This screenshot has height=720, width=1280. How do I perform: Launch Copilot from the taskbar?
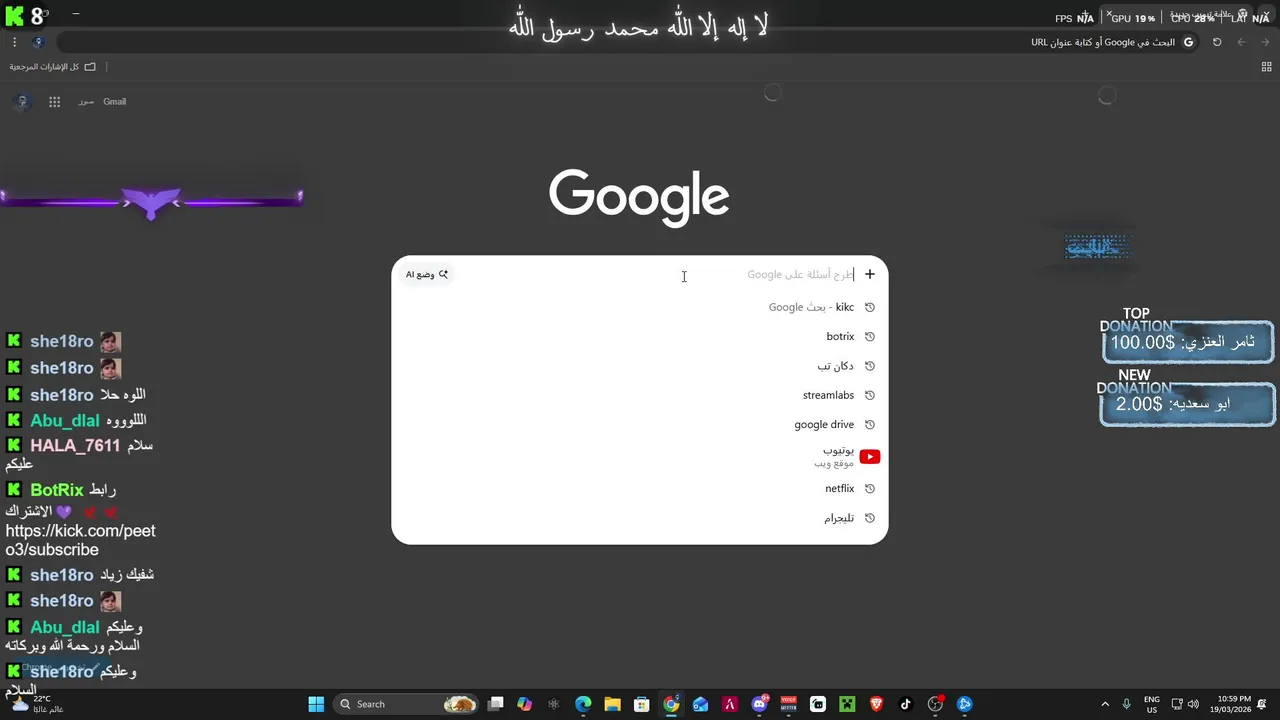(x=524, y=704)
